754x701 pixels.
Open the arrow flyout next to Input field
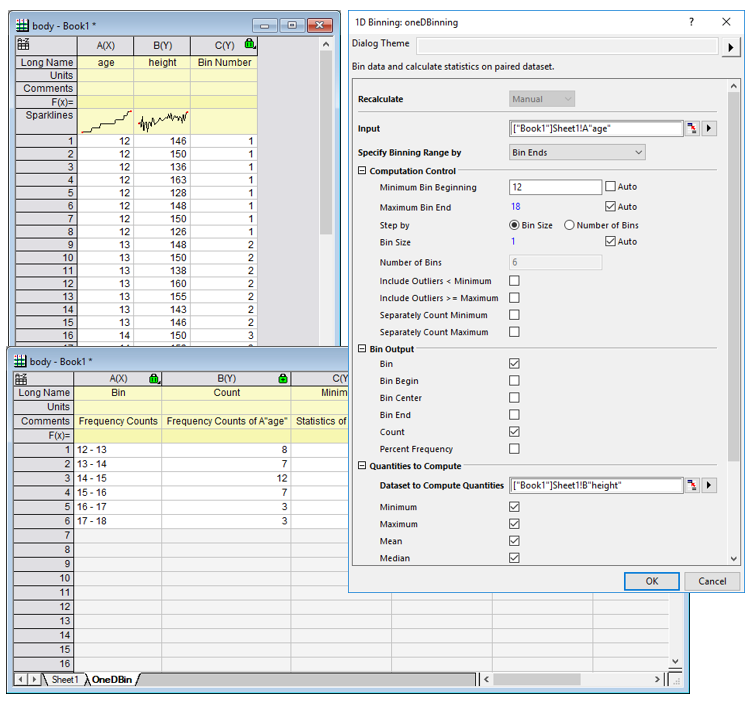(x=709, y=128)
